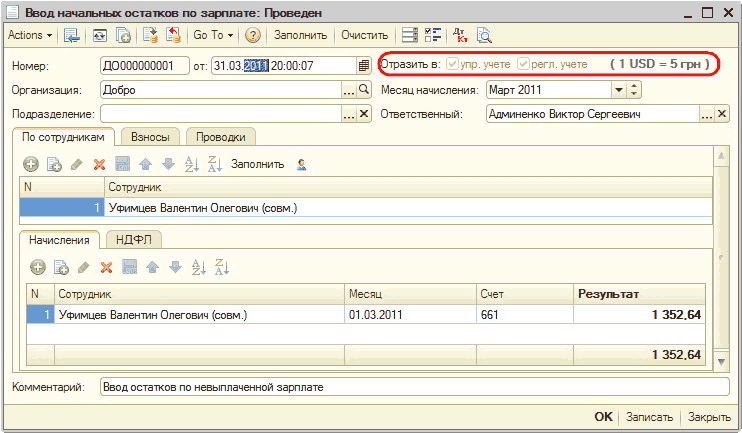Screen dimensions: 742x433
Task: Click the Месяц начисления spinner arrows
Action: pos(634,90)
